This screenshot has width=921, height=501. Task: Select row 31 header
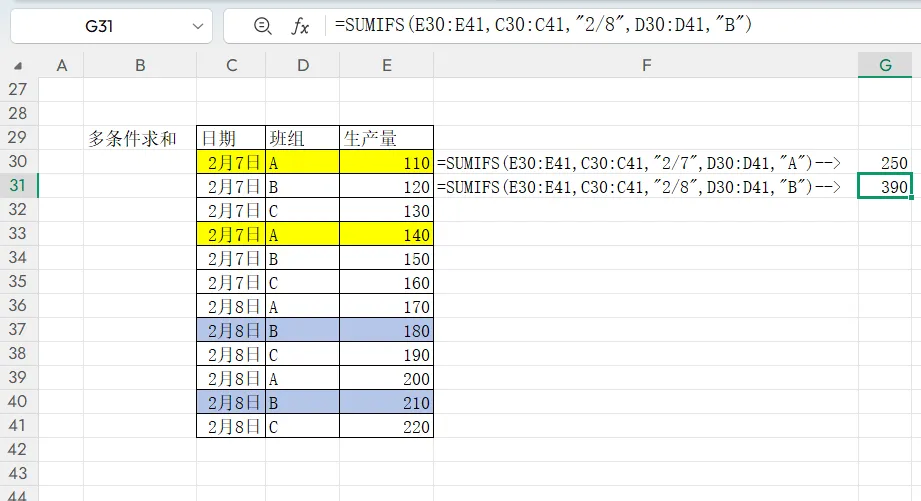coord(18,186)
